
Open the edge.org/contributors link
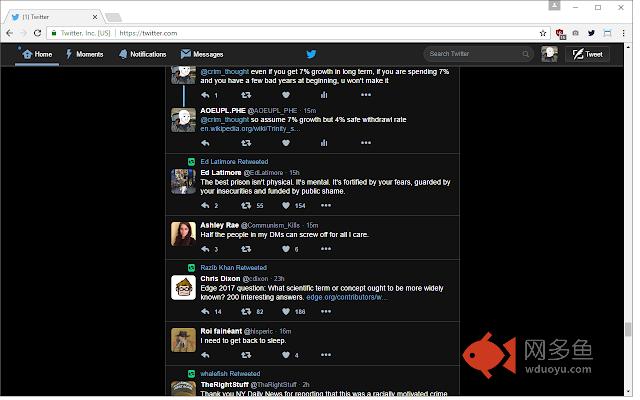click(347, 297)
